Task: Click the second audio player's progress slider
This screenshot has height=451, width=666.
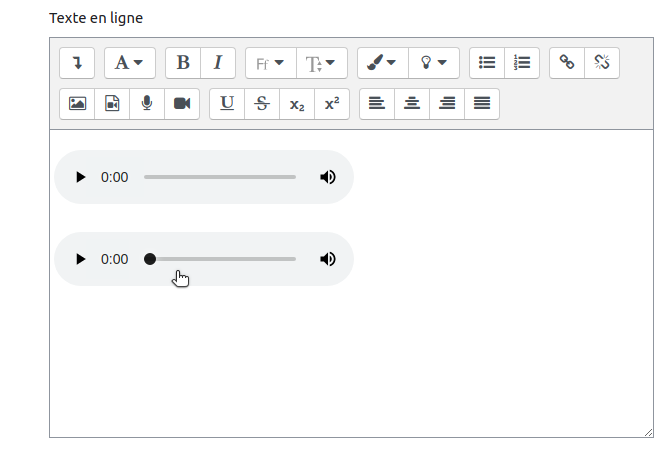Action: pos(222,259)
